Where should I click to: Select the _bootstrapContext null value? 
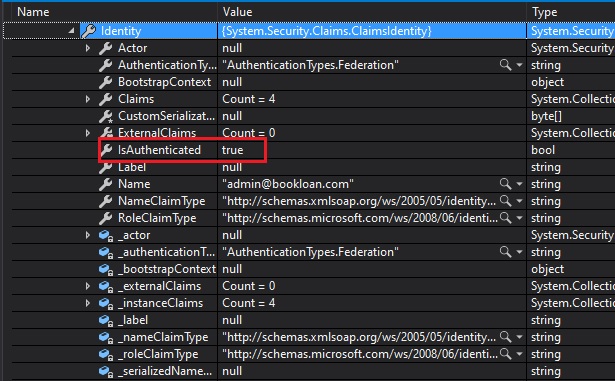pyautogui.click(x=232, y=269)
